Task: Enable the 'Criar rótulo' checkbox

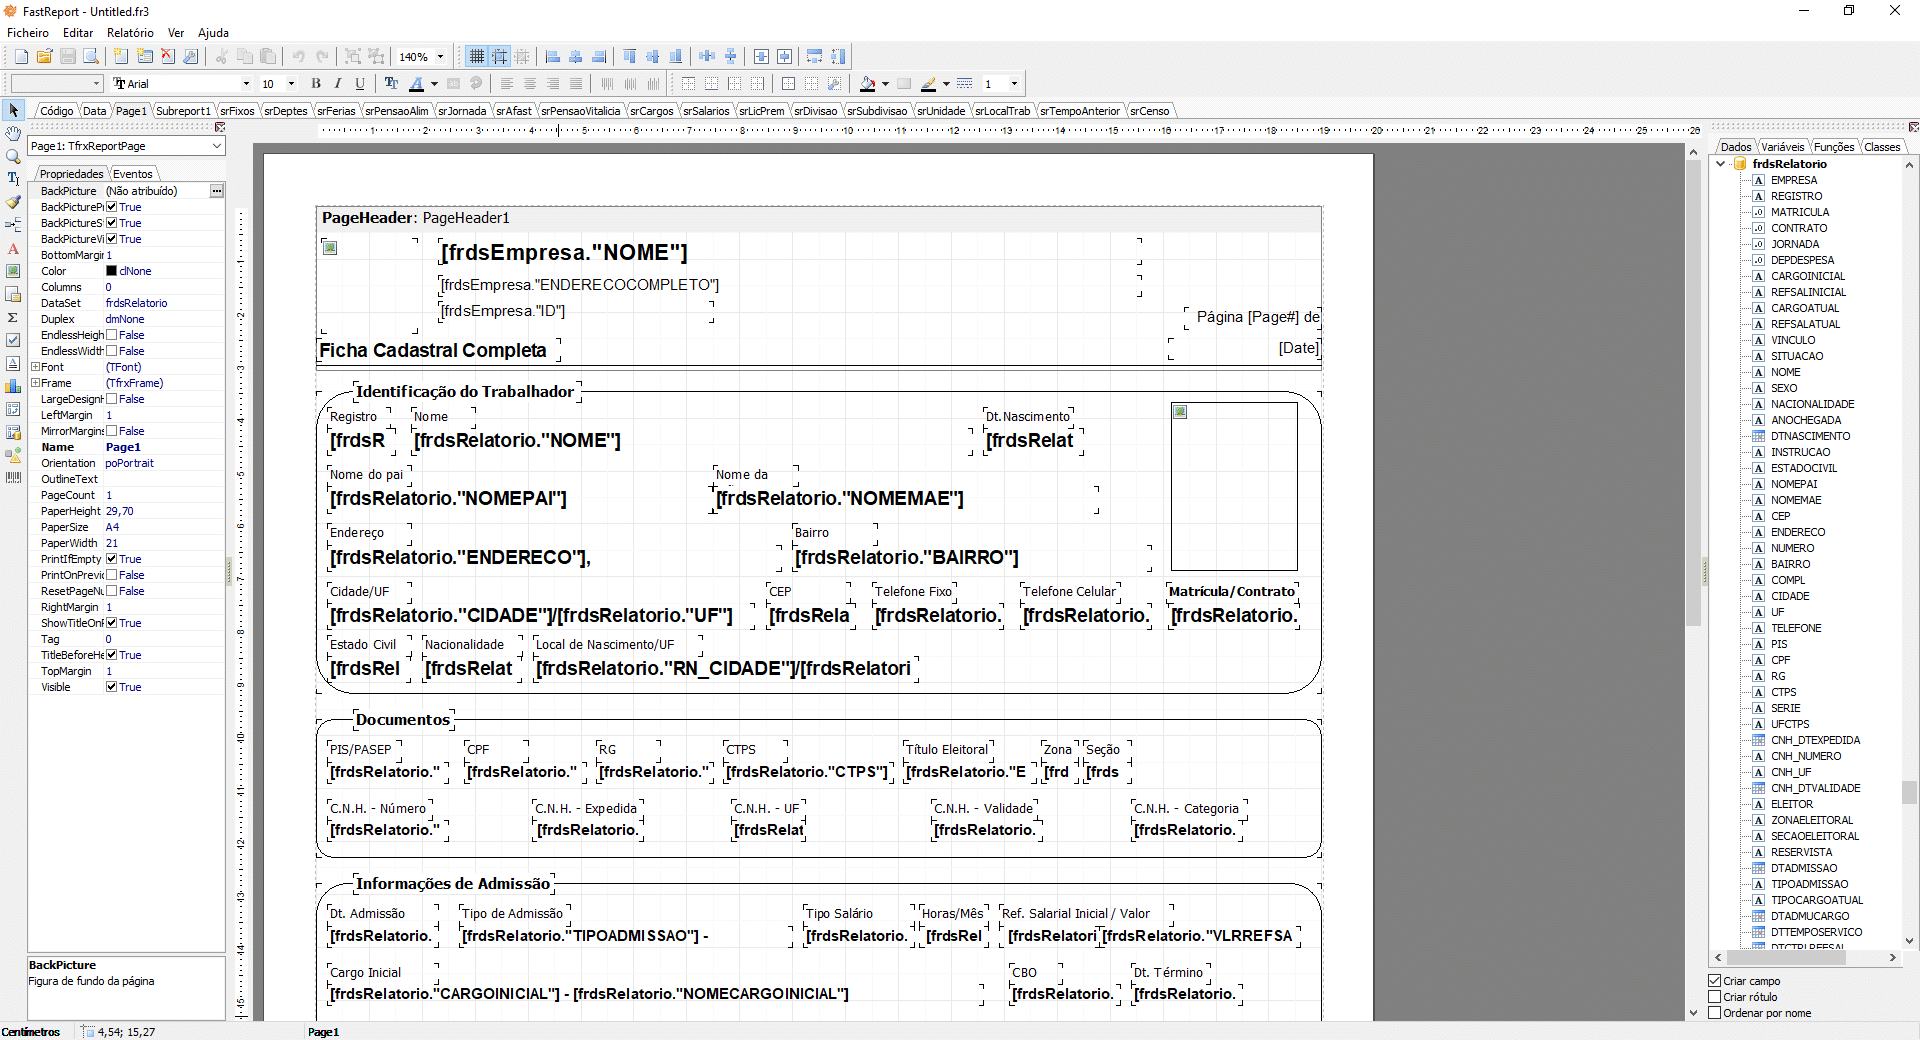Action: (x=1715, y=997)
